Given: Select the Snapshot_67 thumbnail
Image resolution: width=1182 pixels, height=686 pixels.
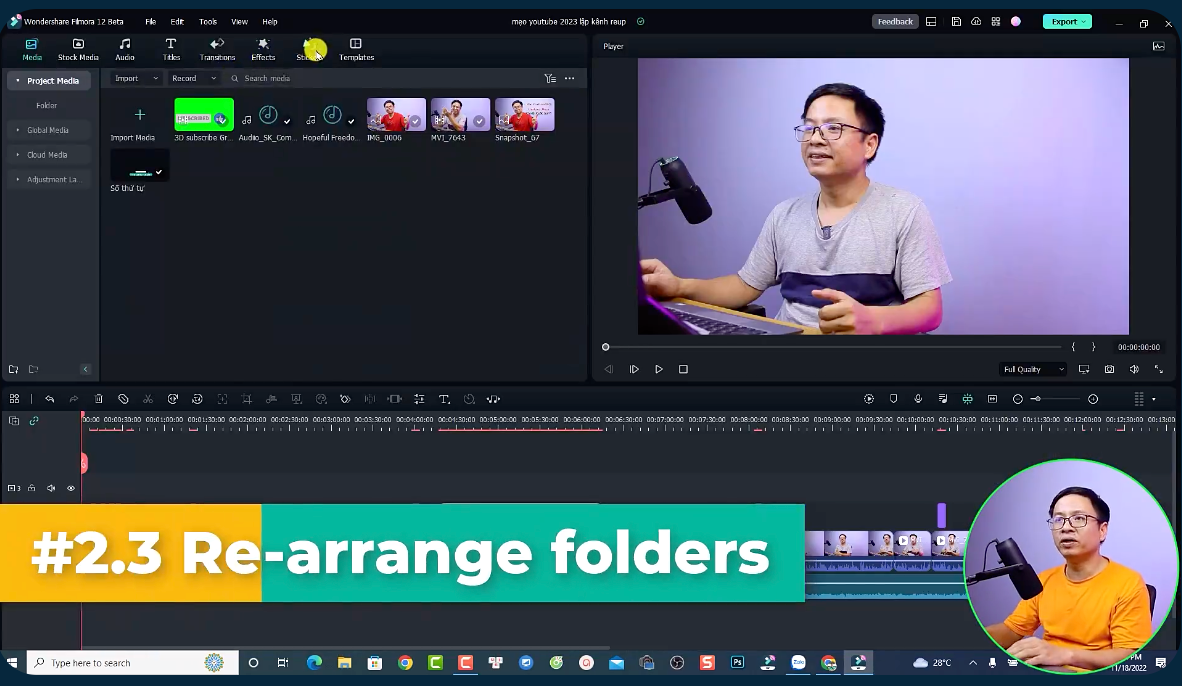Looking at the screenshot, I should pos(525,115).
